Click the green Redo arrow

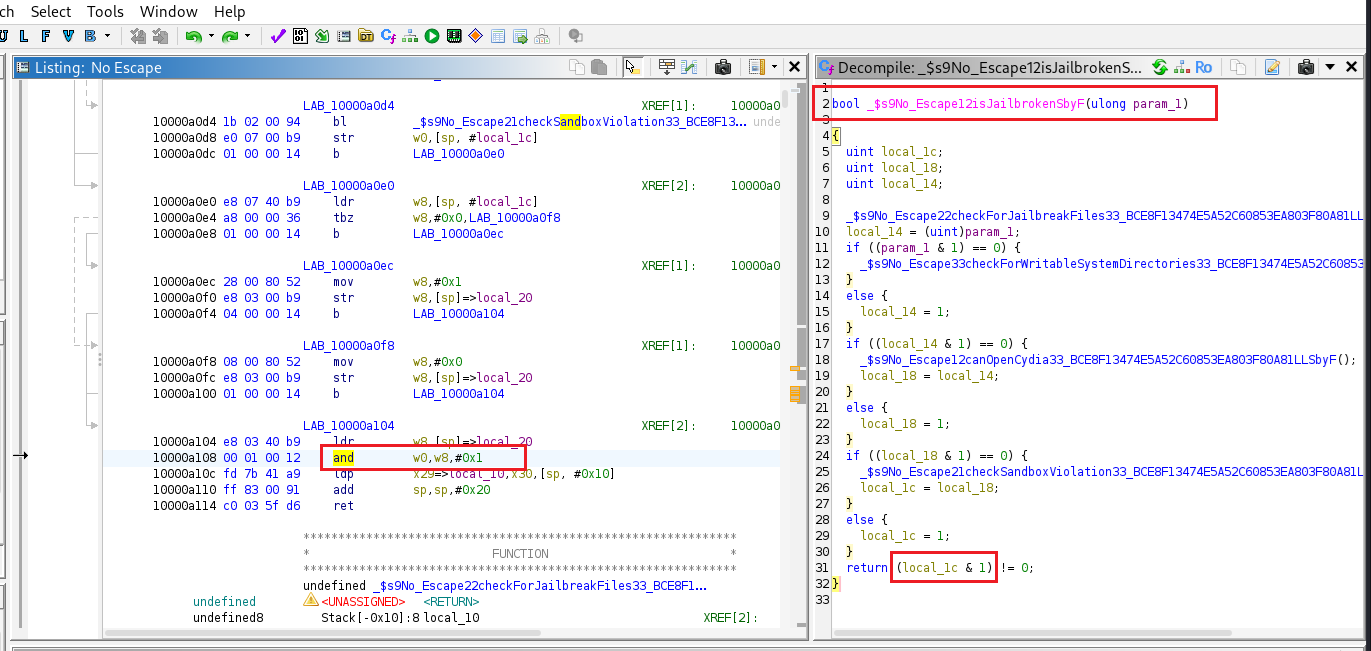(x=230, y=36)
